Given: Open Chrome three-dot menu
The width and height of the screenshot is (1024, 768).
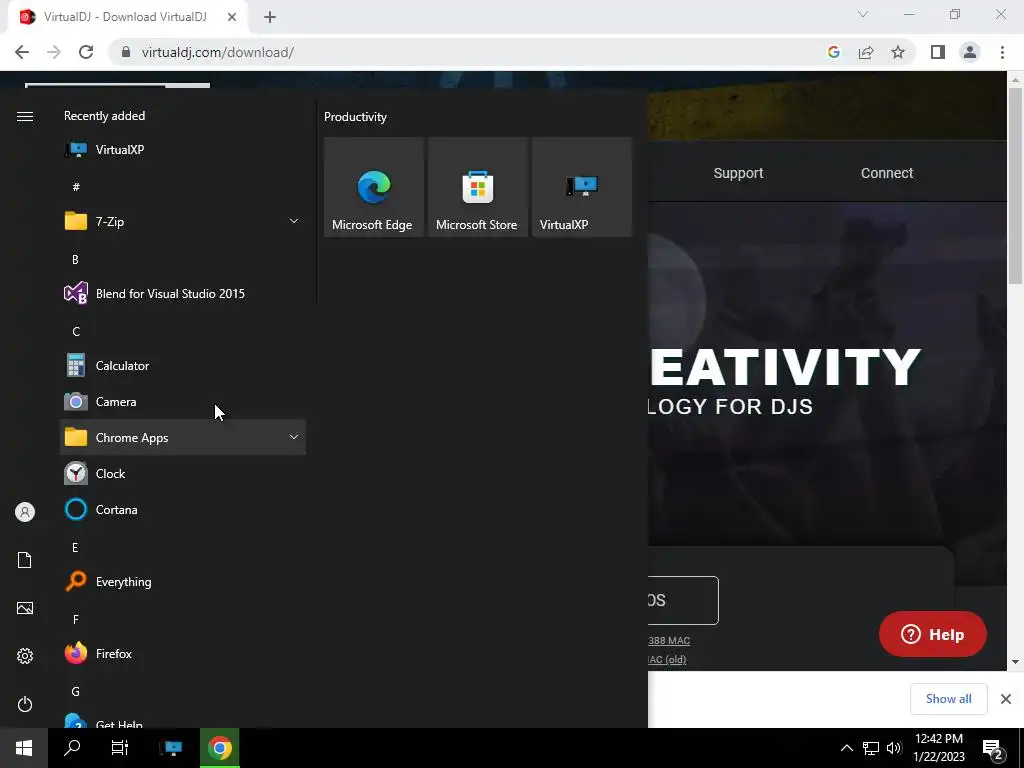Looking at the screenshot, I should pyautogui.click(x=1002, y=52).
